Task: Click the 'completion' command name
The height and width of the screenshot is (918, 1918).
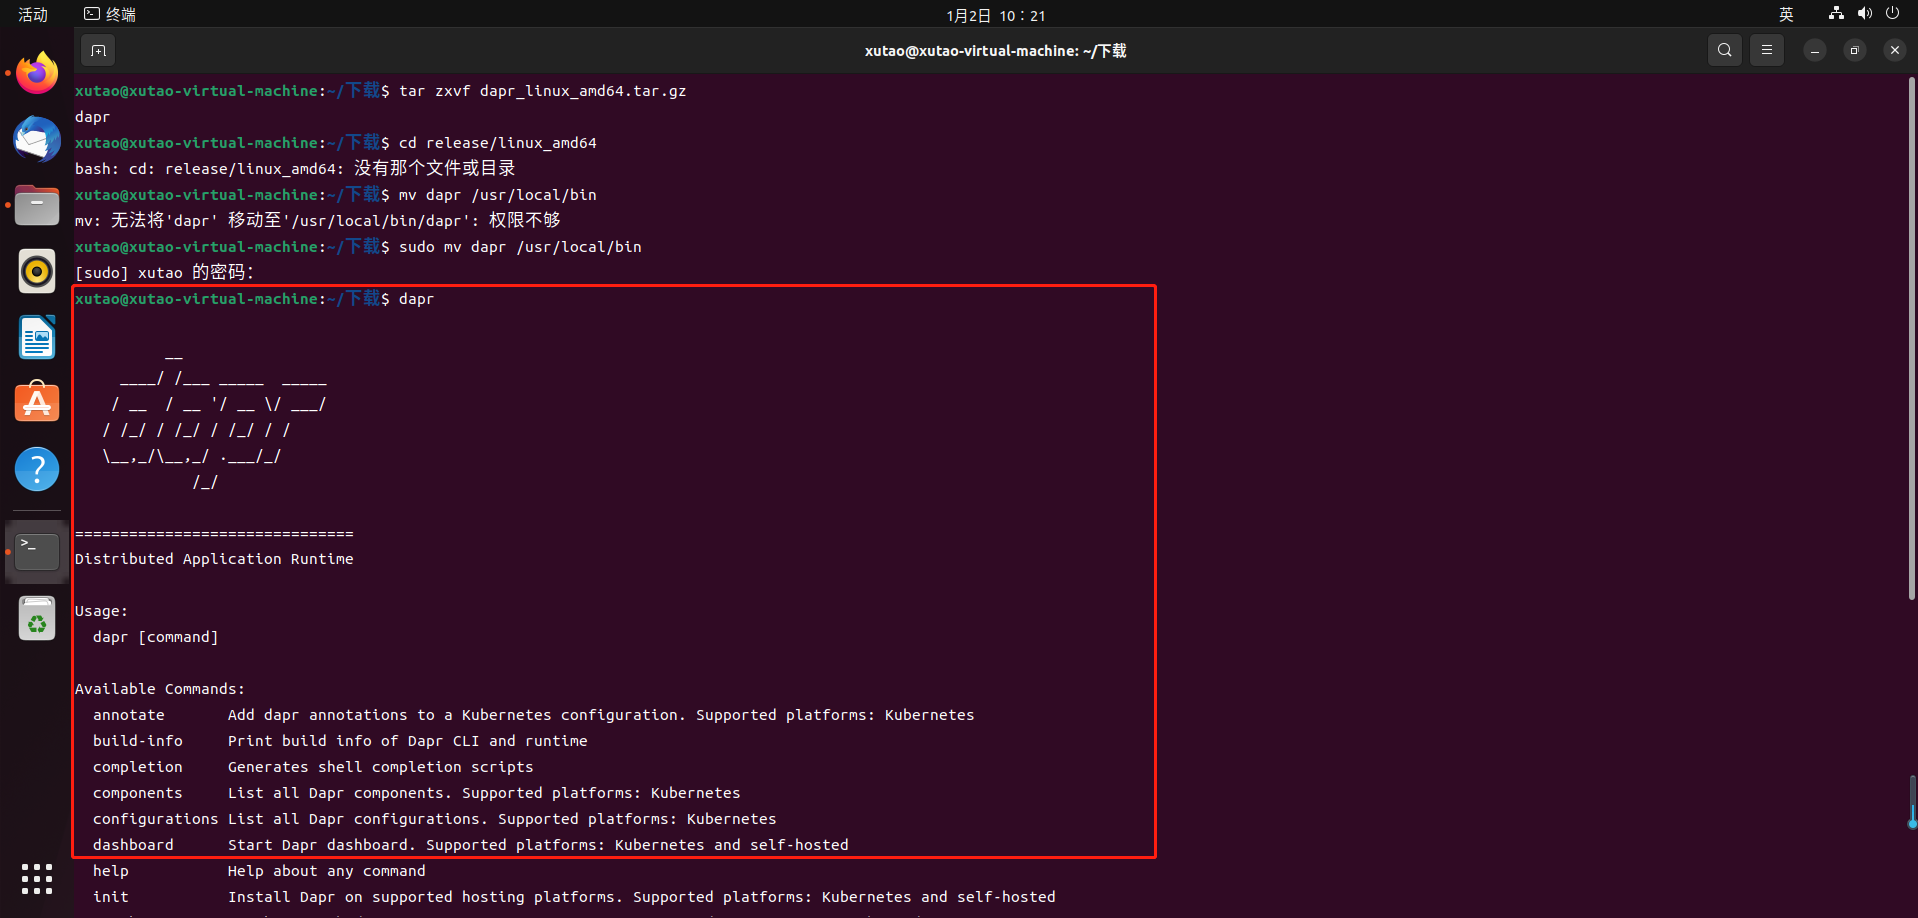Action: 138,767
